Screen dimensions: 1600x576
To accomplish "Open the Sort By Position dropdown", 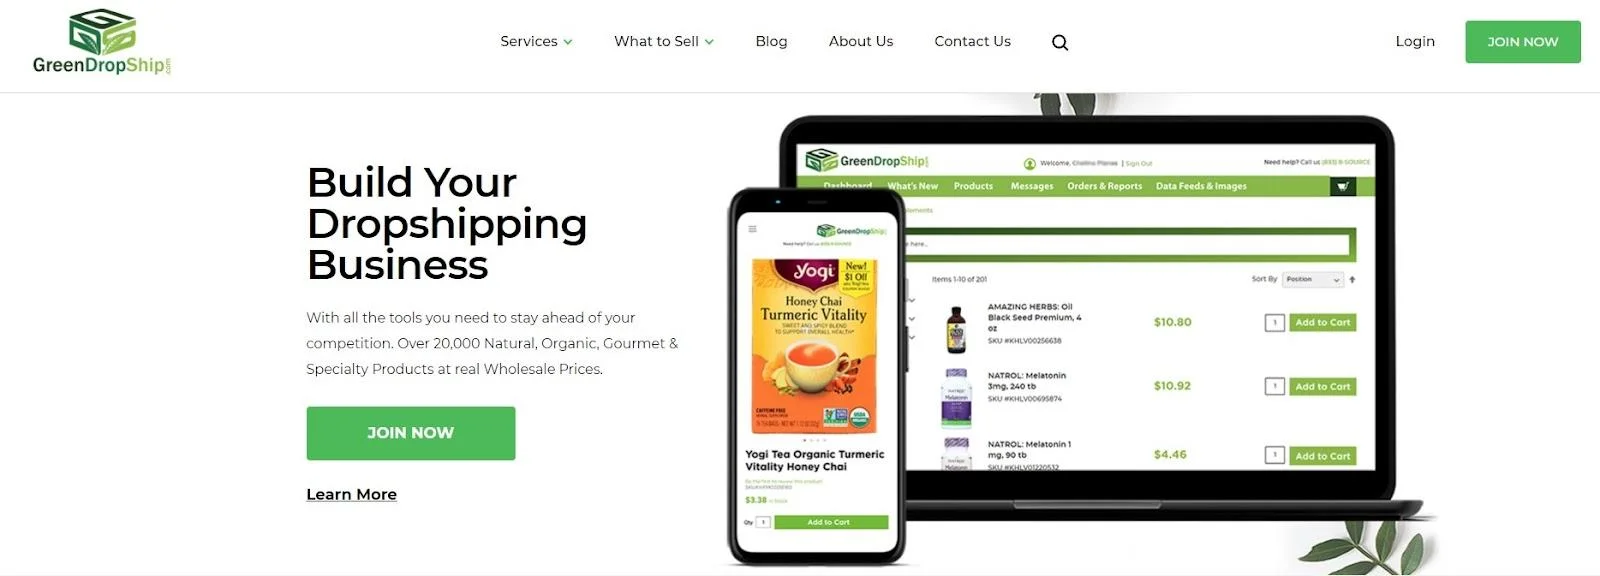I will 1313,280.
